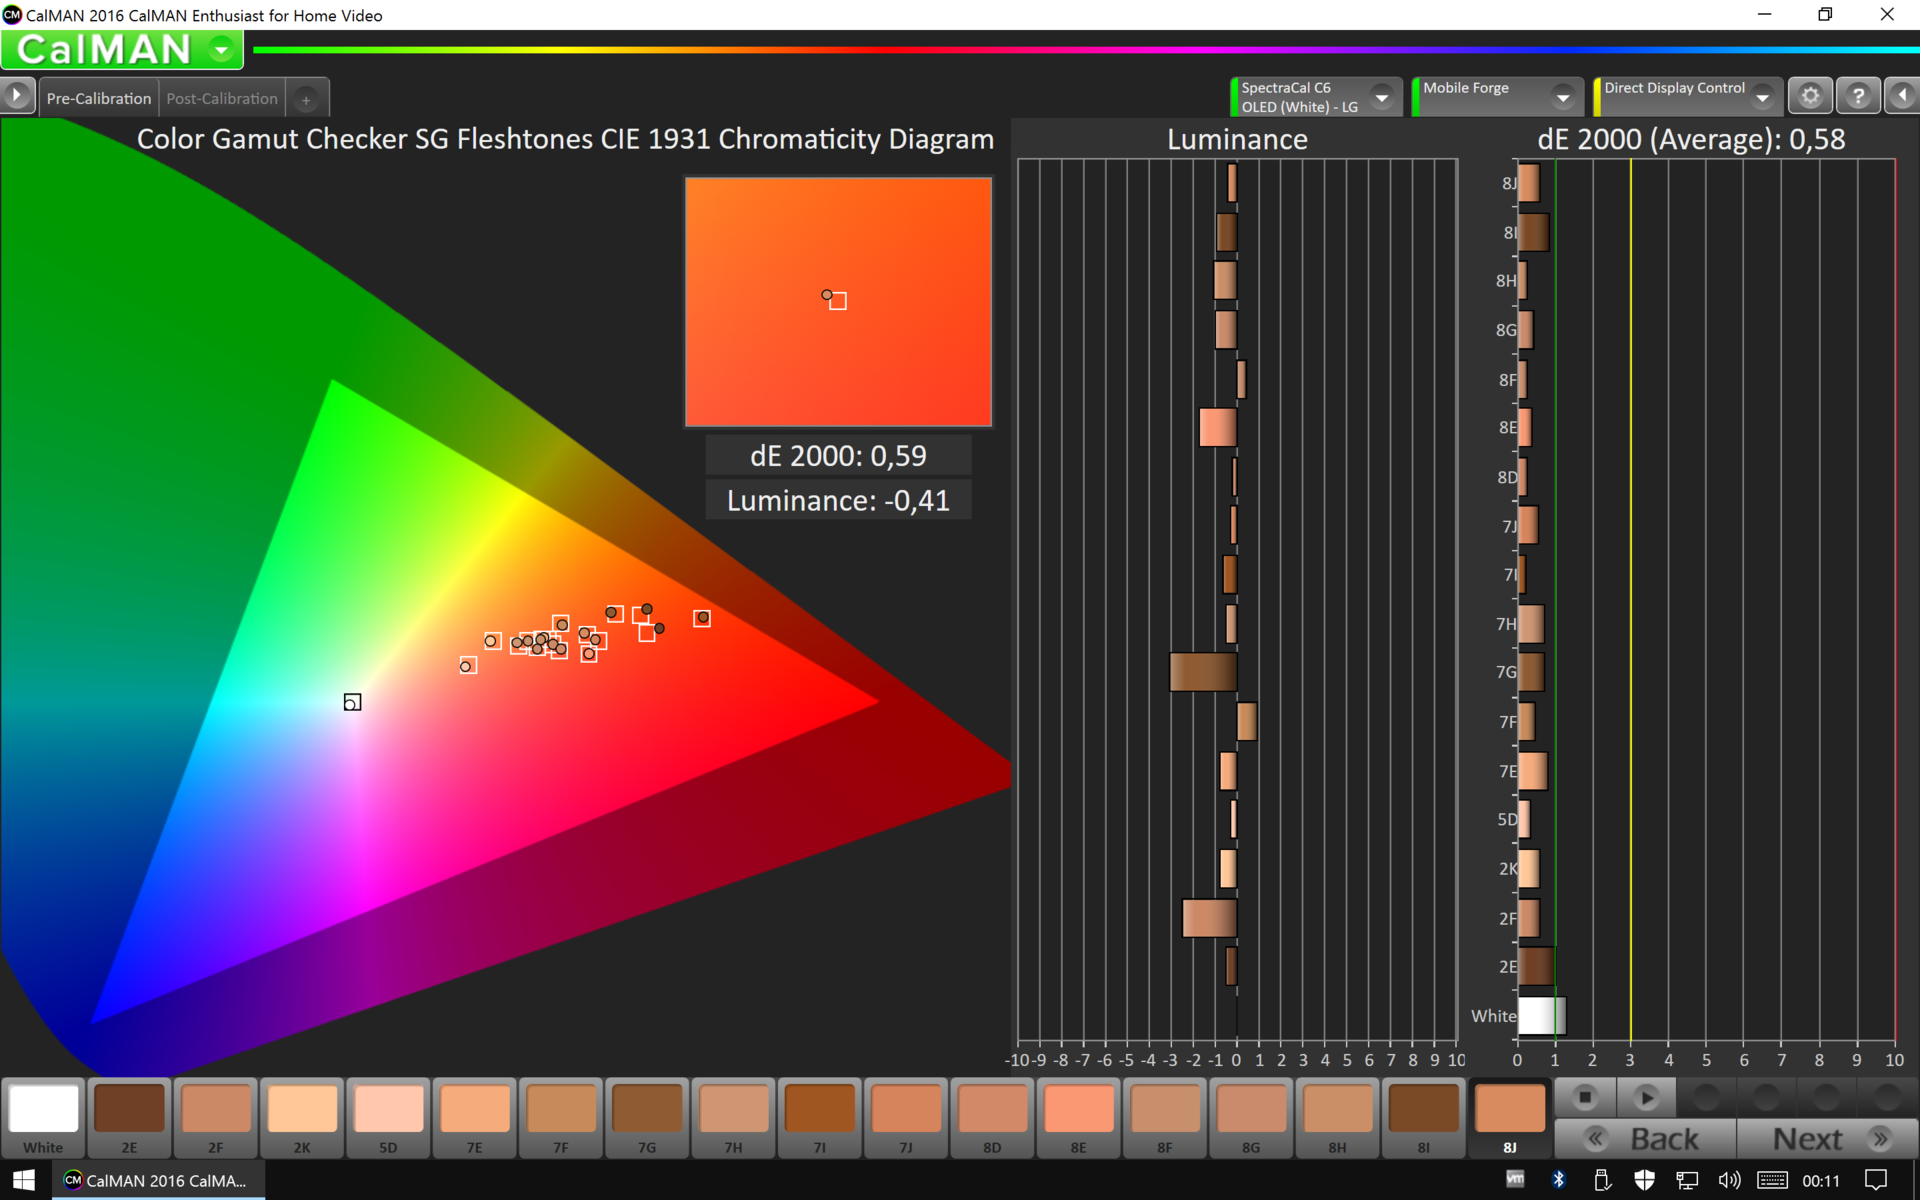Click CalMAN 2016 taskbar button
The width and height of the screenshot is (1920, 1200).
[156, 1180]
